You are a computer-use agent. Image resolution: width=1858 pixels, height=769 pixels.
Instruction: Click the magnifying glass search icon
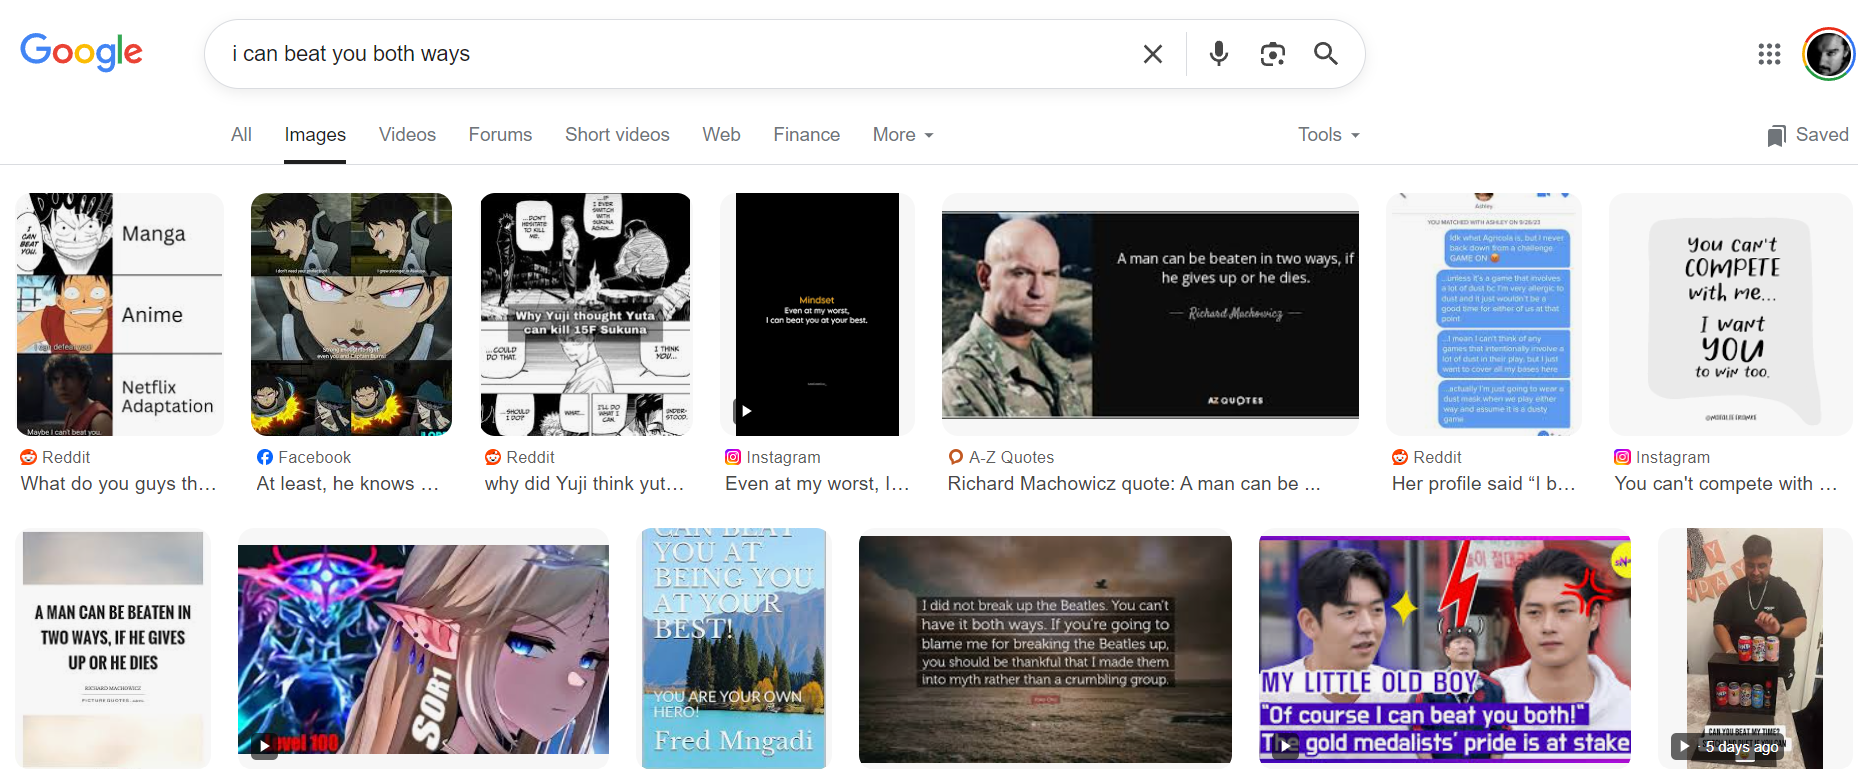[1326, 54]
